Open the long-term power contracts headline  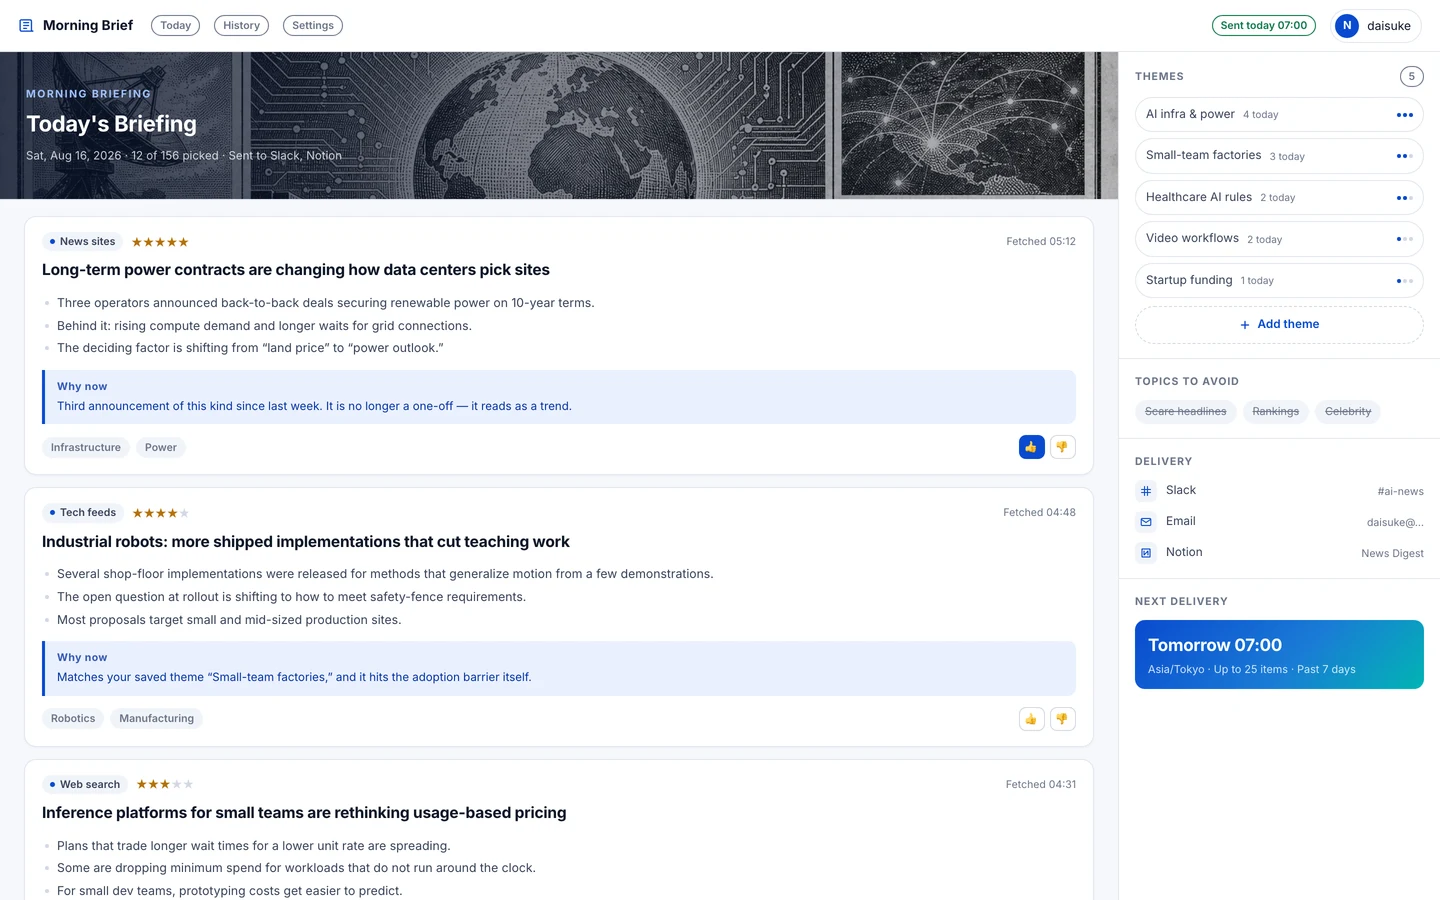(x=296, y=270)
